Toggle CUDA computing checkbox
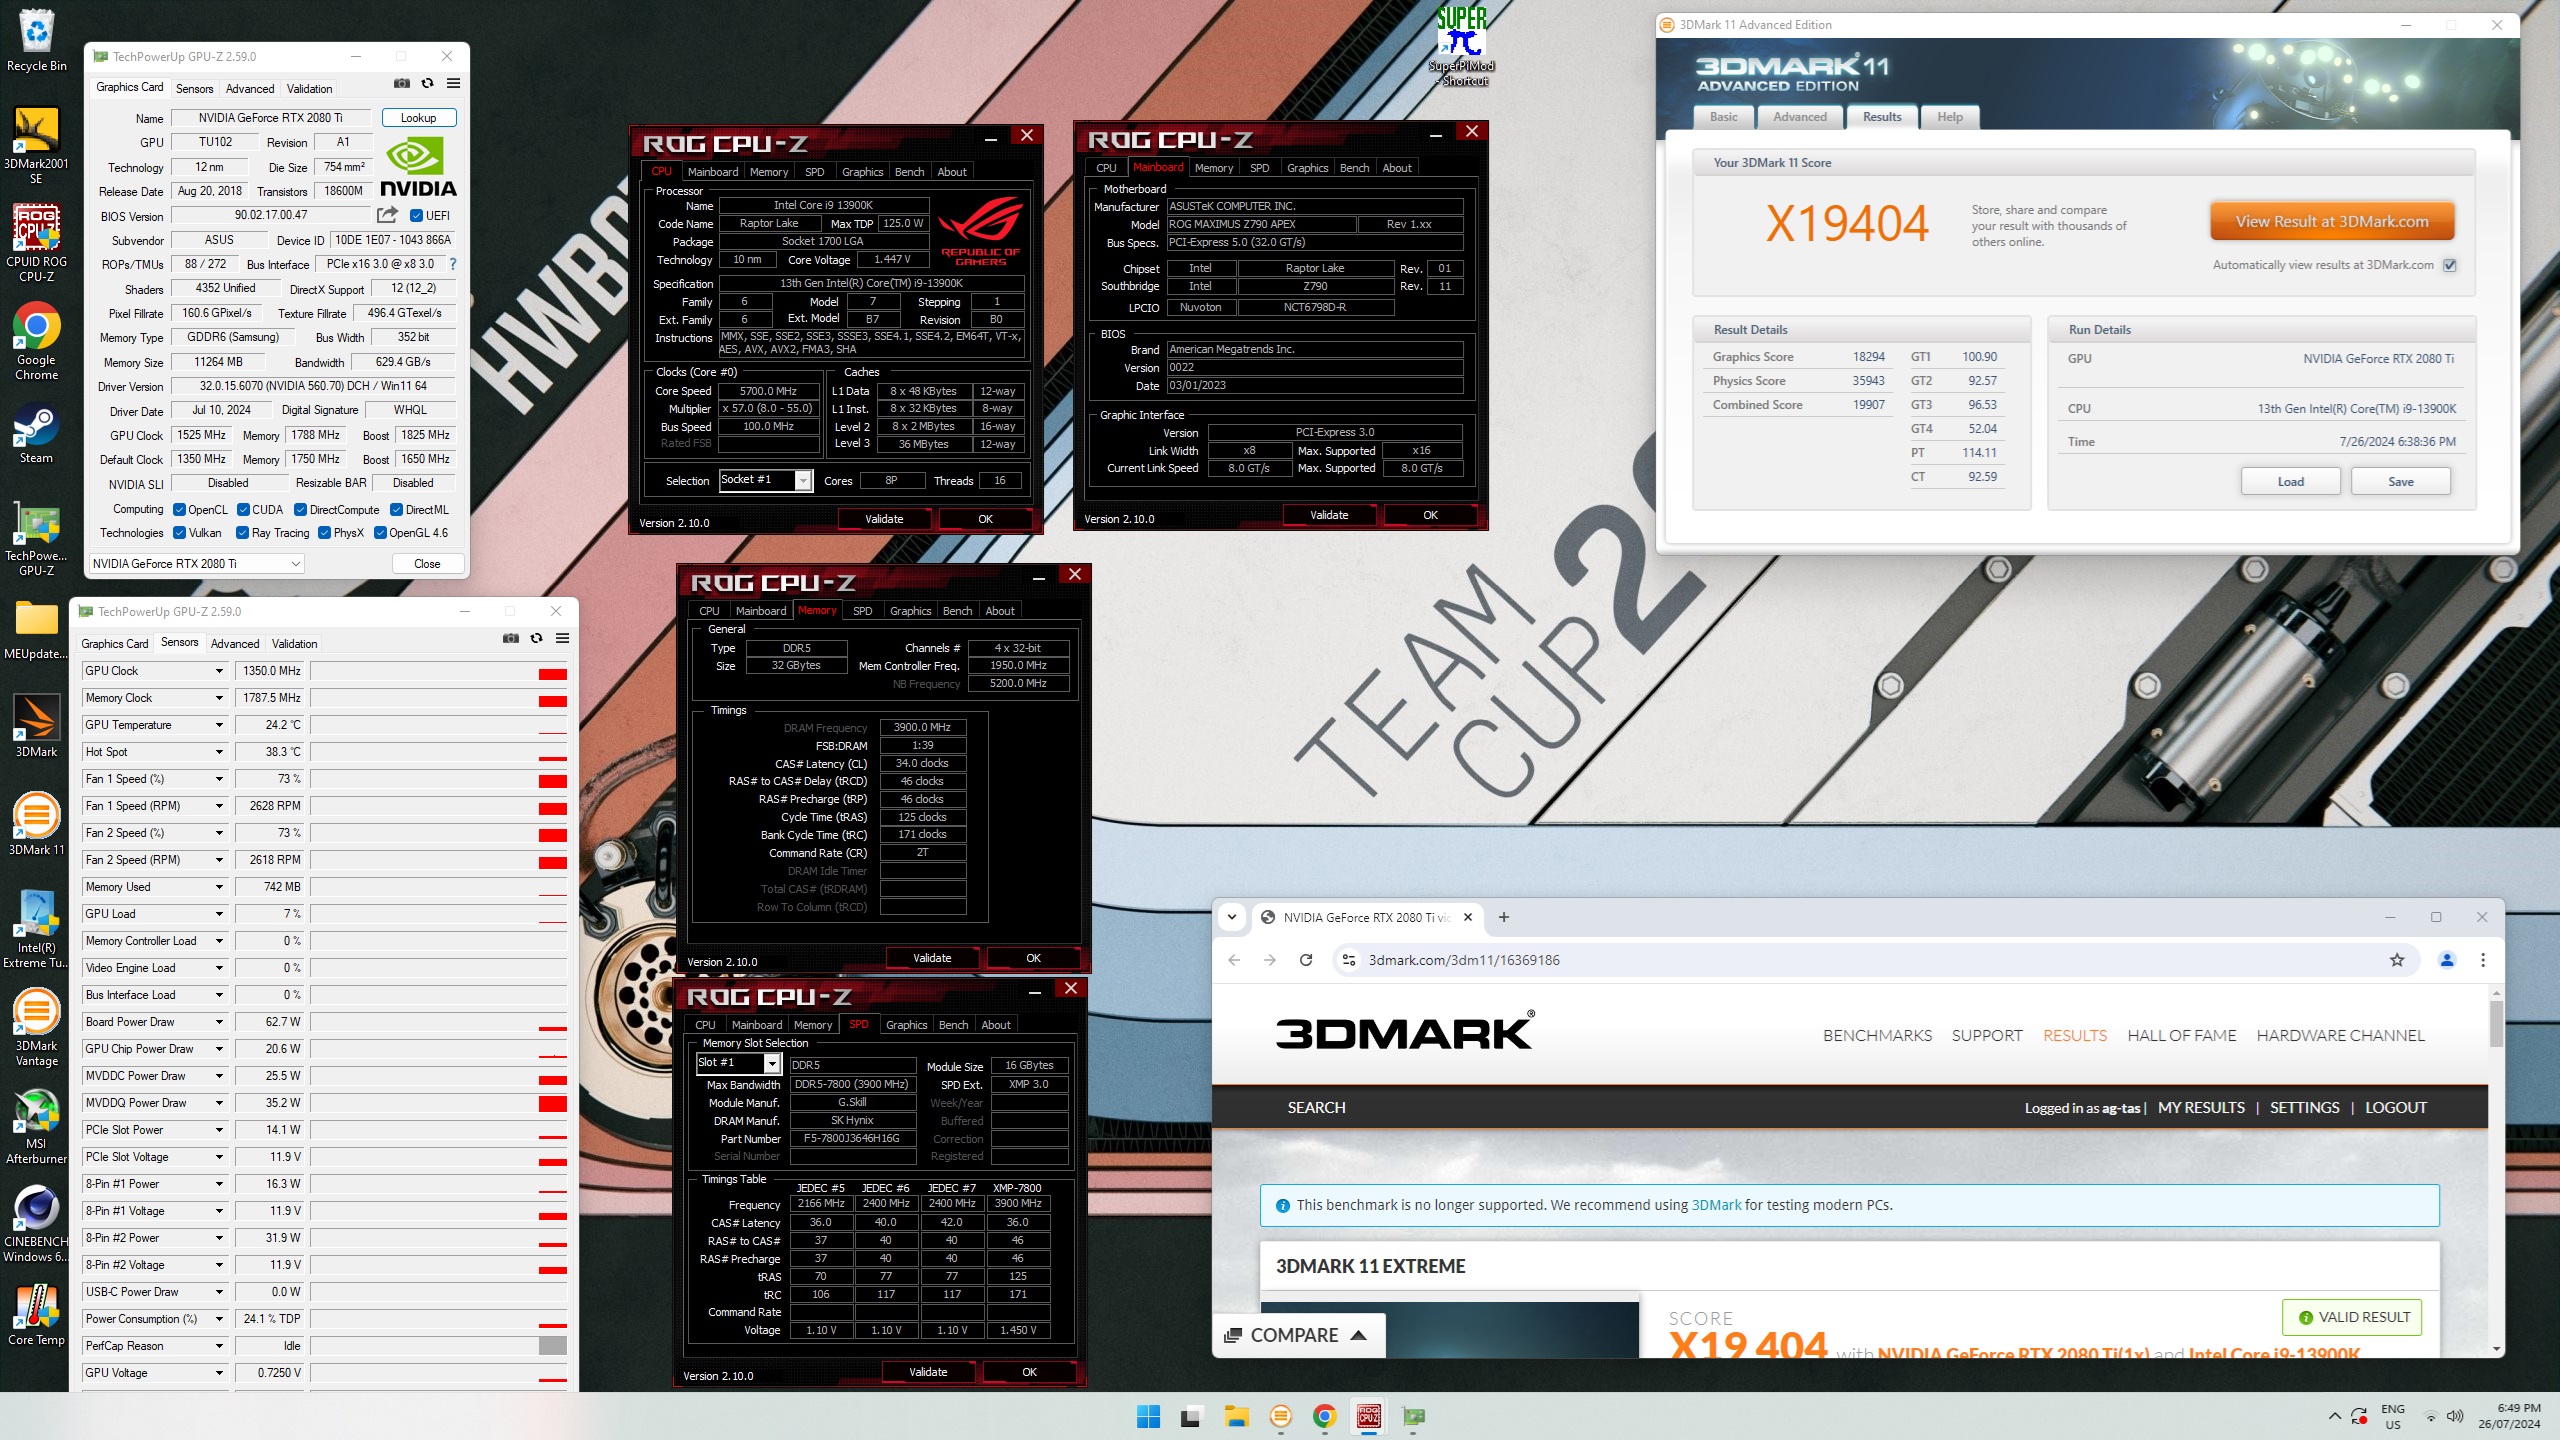 (243, 510)
